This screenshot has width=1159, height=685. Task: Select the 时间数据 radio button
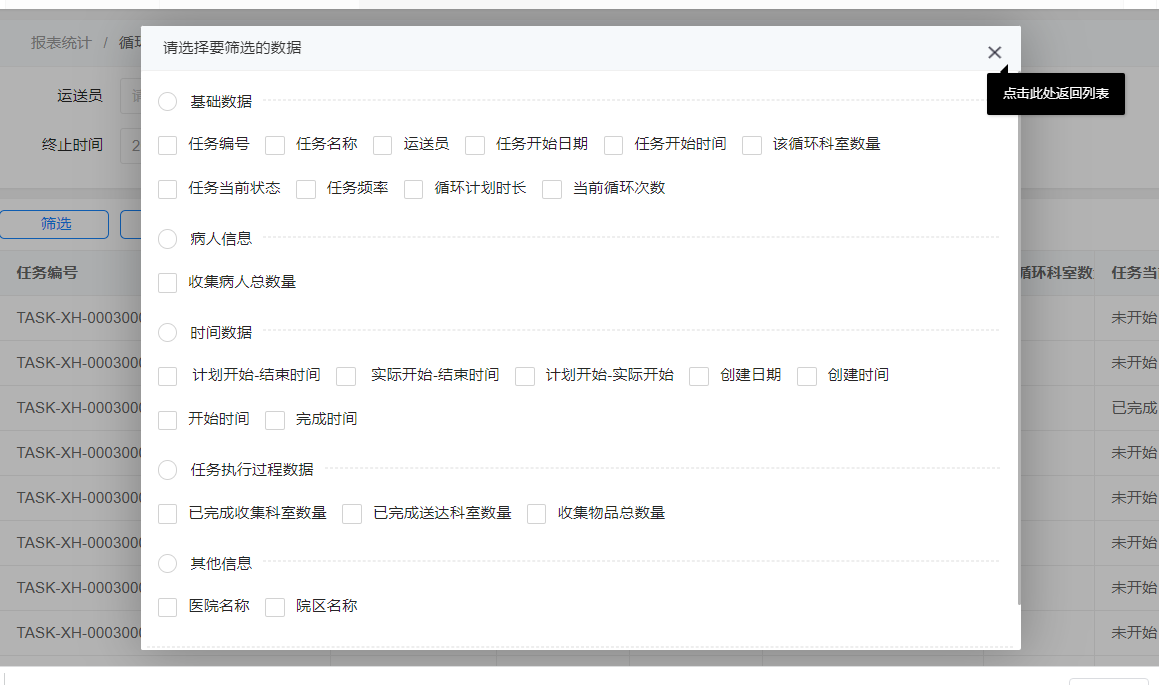coord(167,332)
